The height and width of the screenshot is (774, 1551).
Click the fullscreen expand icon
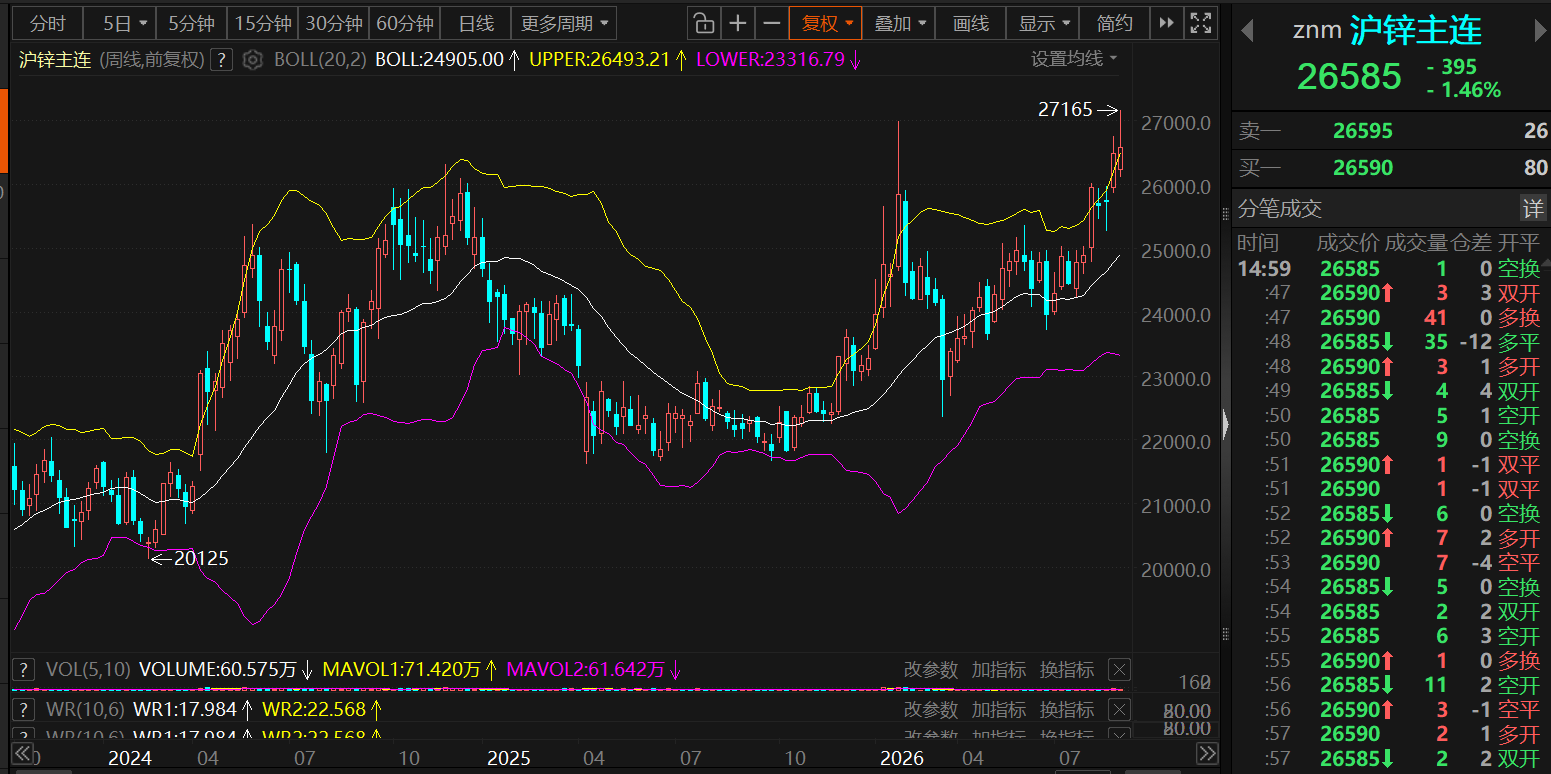click(x=1201, y=23)
